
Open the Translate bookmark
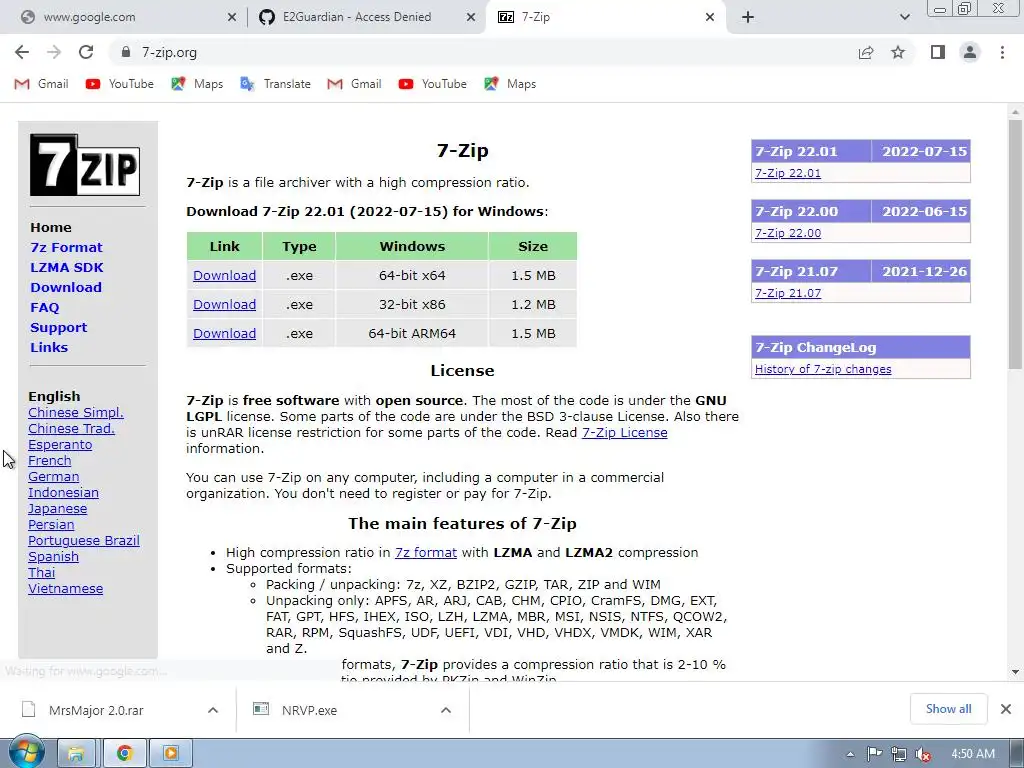coord(276,84)
